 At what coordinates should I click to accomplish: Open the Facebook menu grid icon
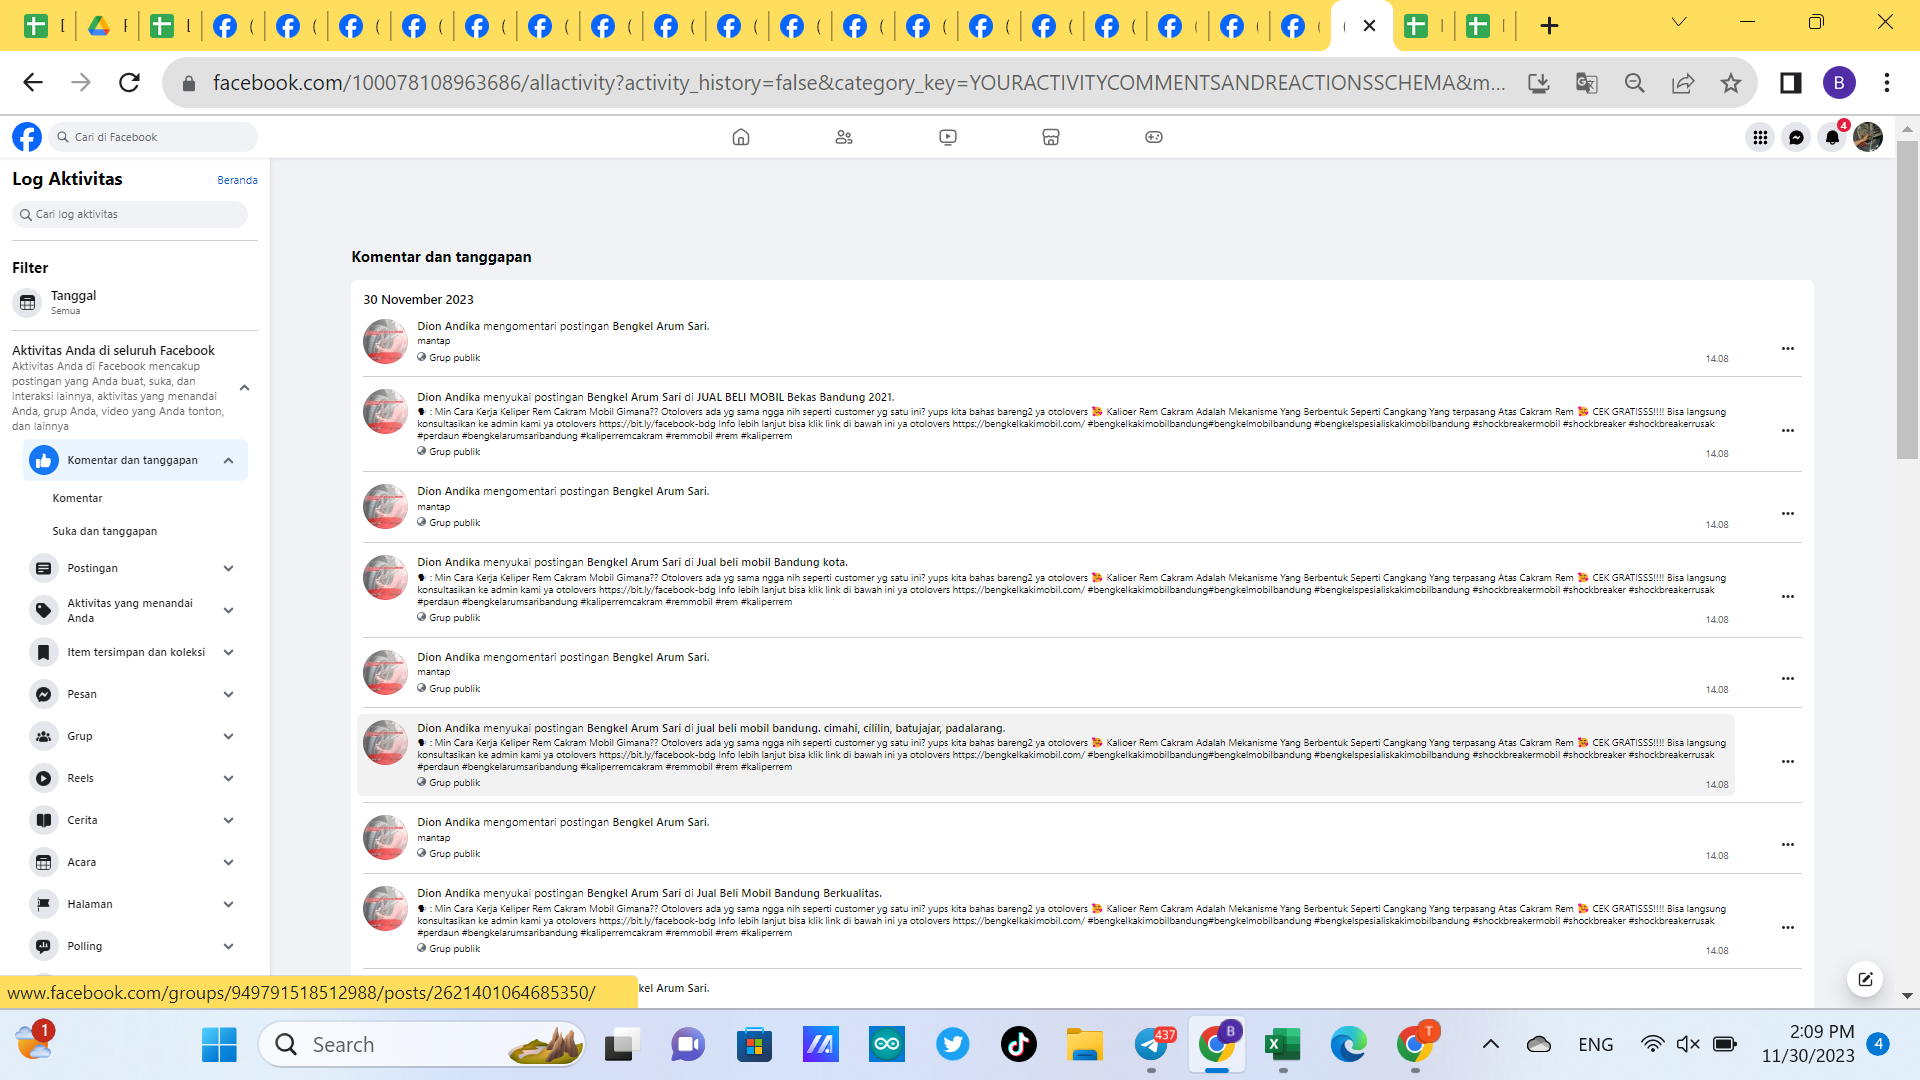[x=1760, y=137]
